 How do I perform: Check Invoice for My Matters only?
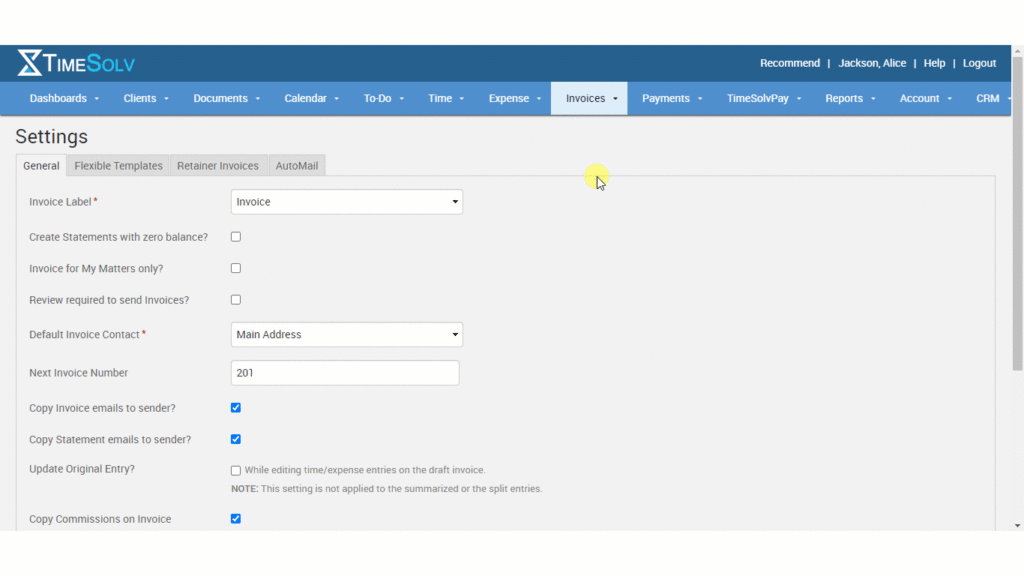pyautogui.click(x=235, y=268)
